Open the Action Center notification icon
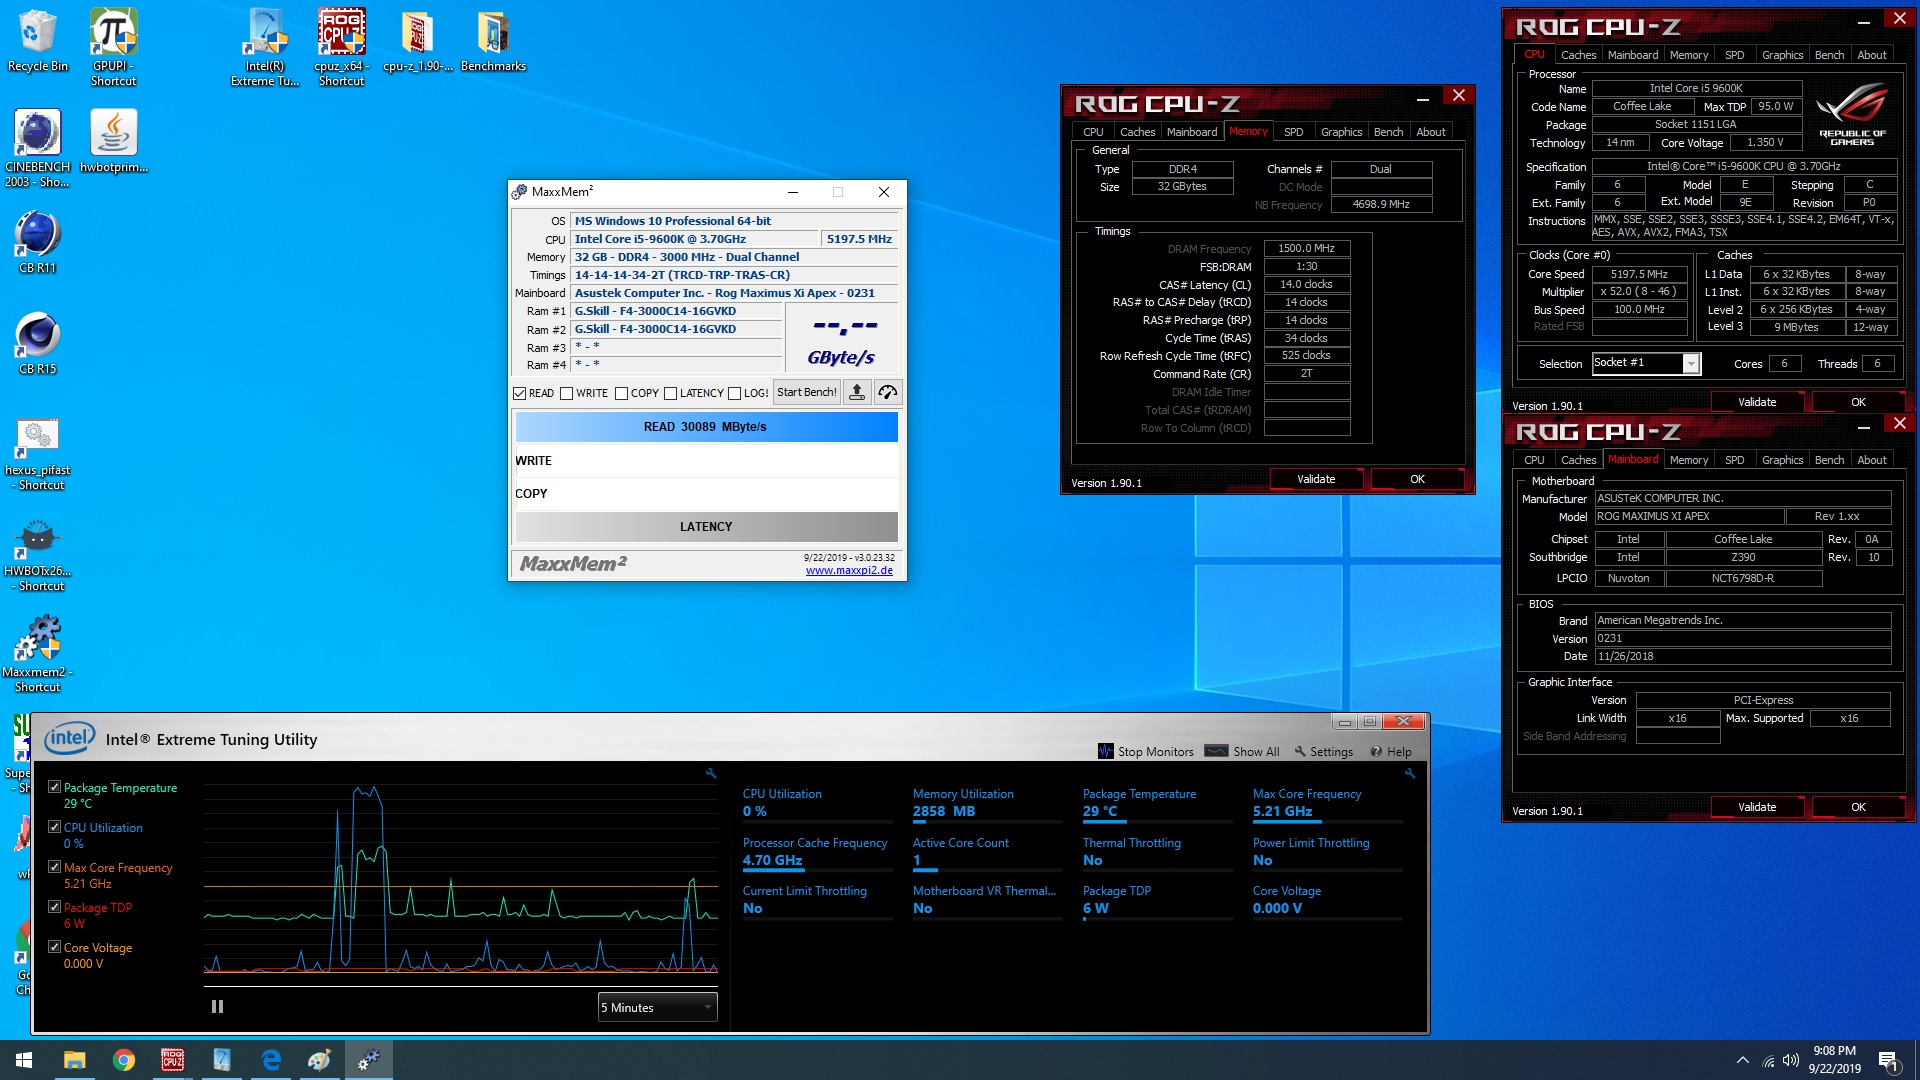 [x=1889, y=1060]
